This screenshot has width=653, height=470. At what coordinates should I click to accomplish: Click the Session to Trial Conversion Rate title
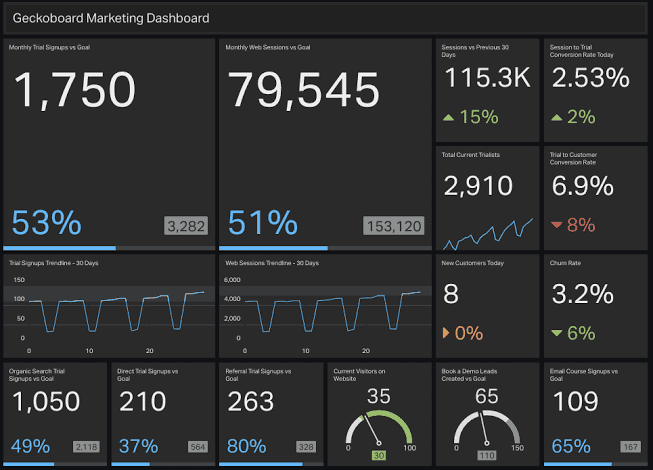click(581, 51)
